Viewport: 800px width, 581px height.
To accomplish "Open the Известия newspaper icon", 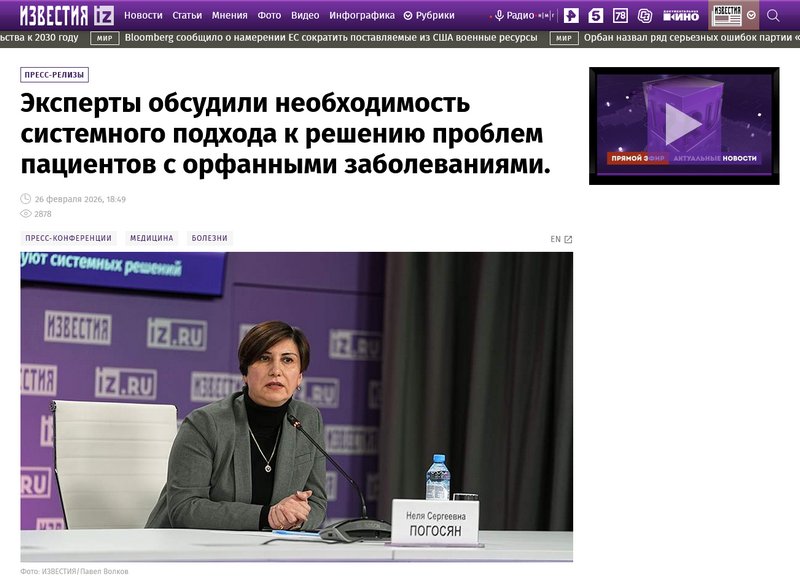I will [x=727, y=15].
